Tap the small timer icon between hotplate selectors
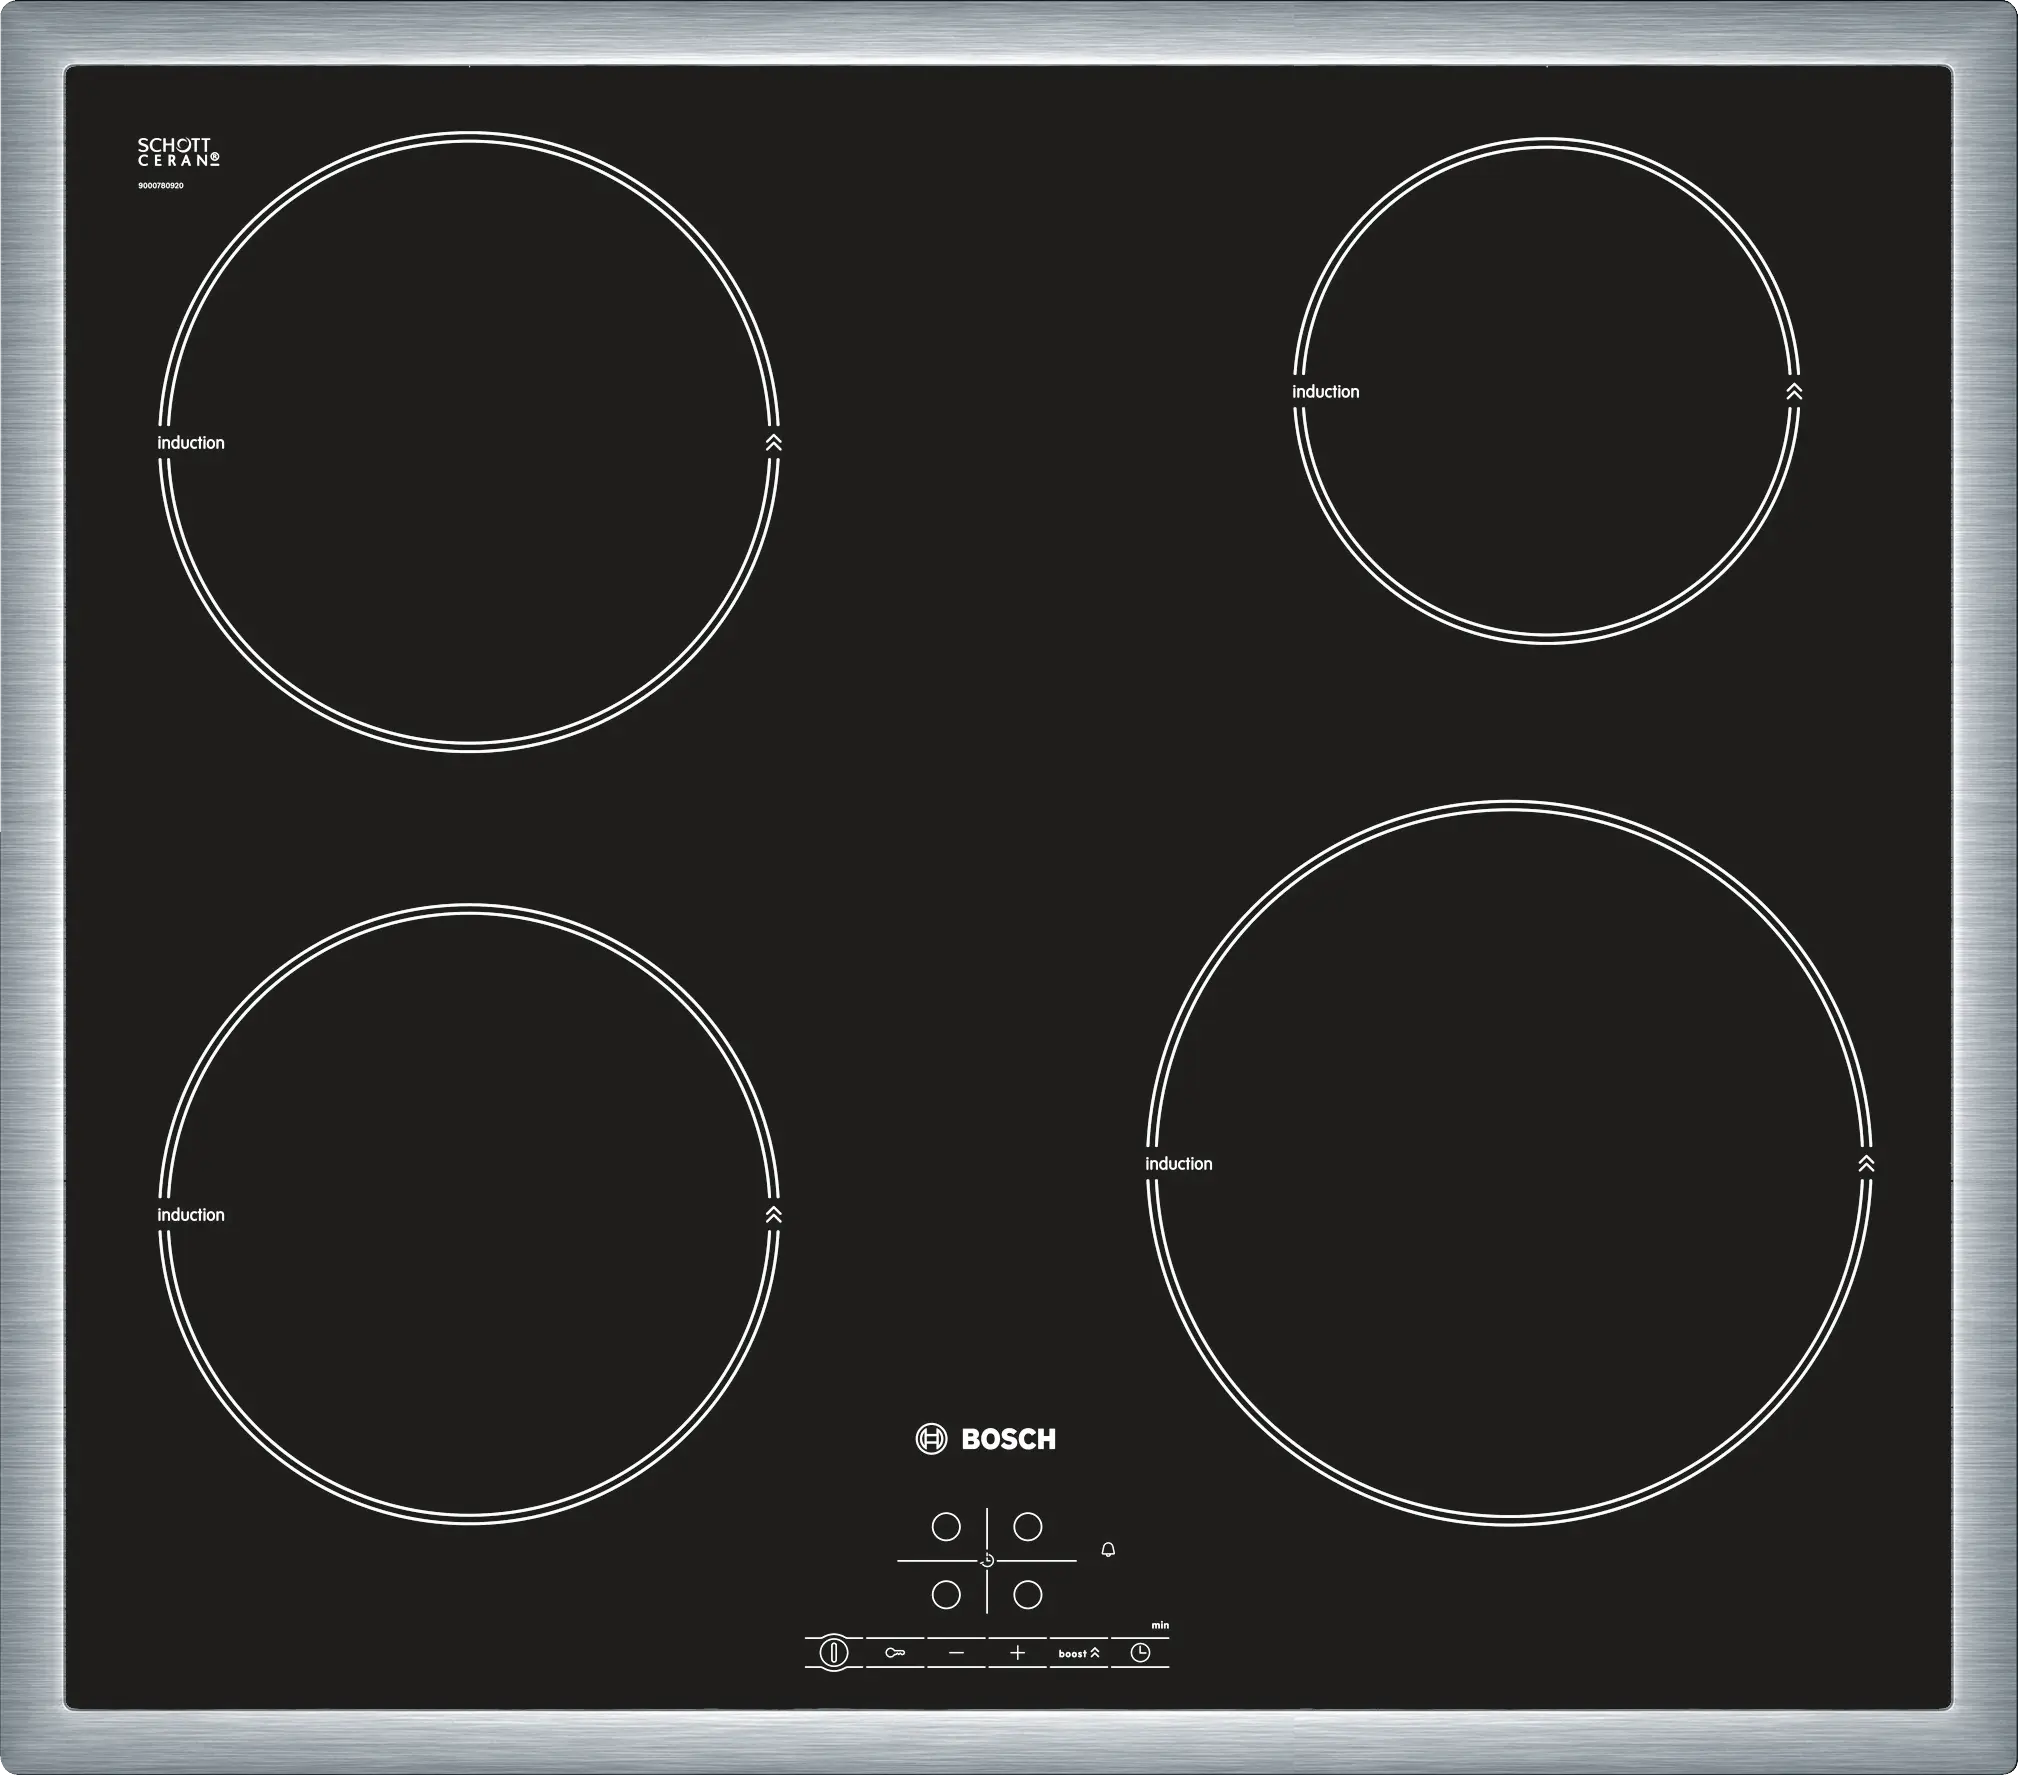 click(987, 1561)
